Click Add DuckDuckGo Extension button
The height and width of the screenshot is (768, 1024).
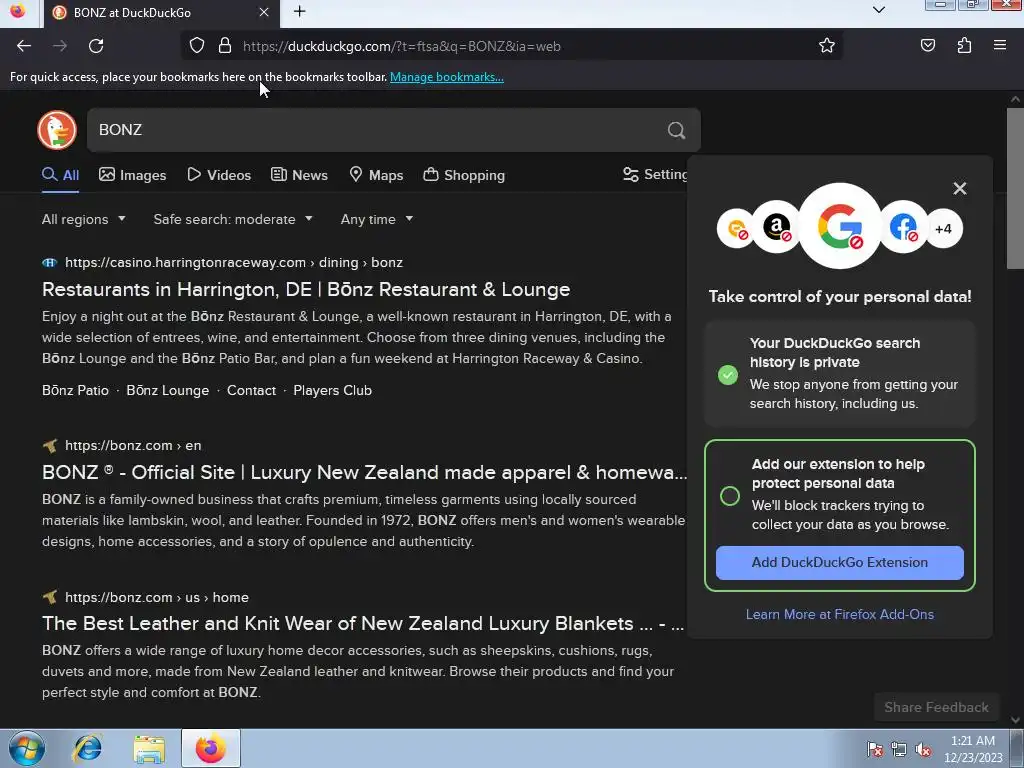839,562
